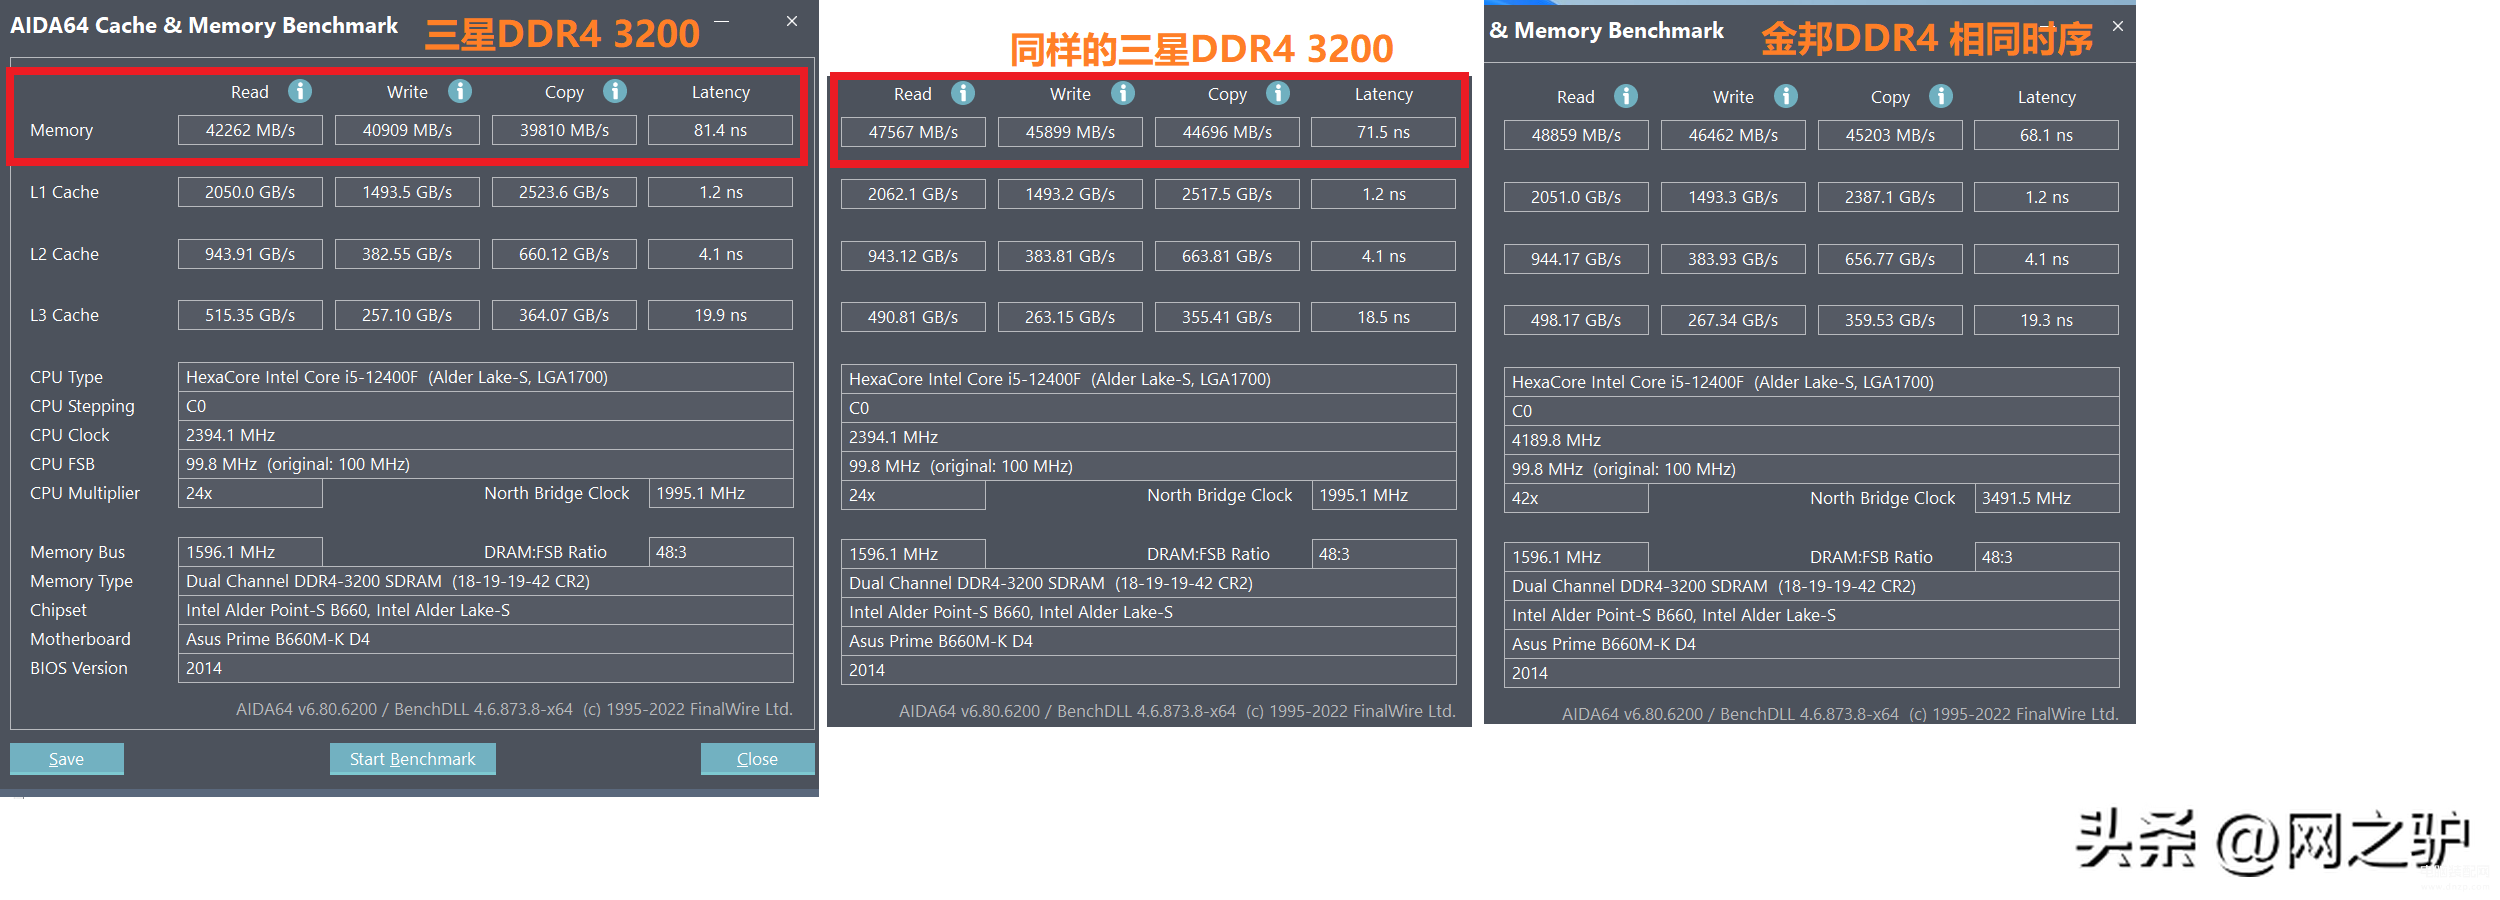Click Memory Type field in left window

tap(486, 581)
